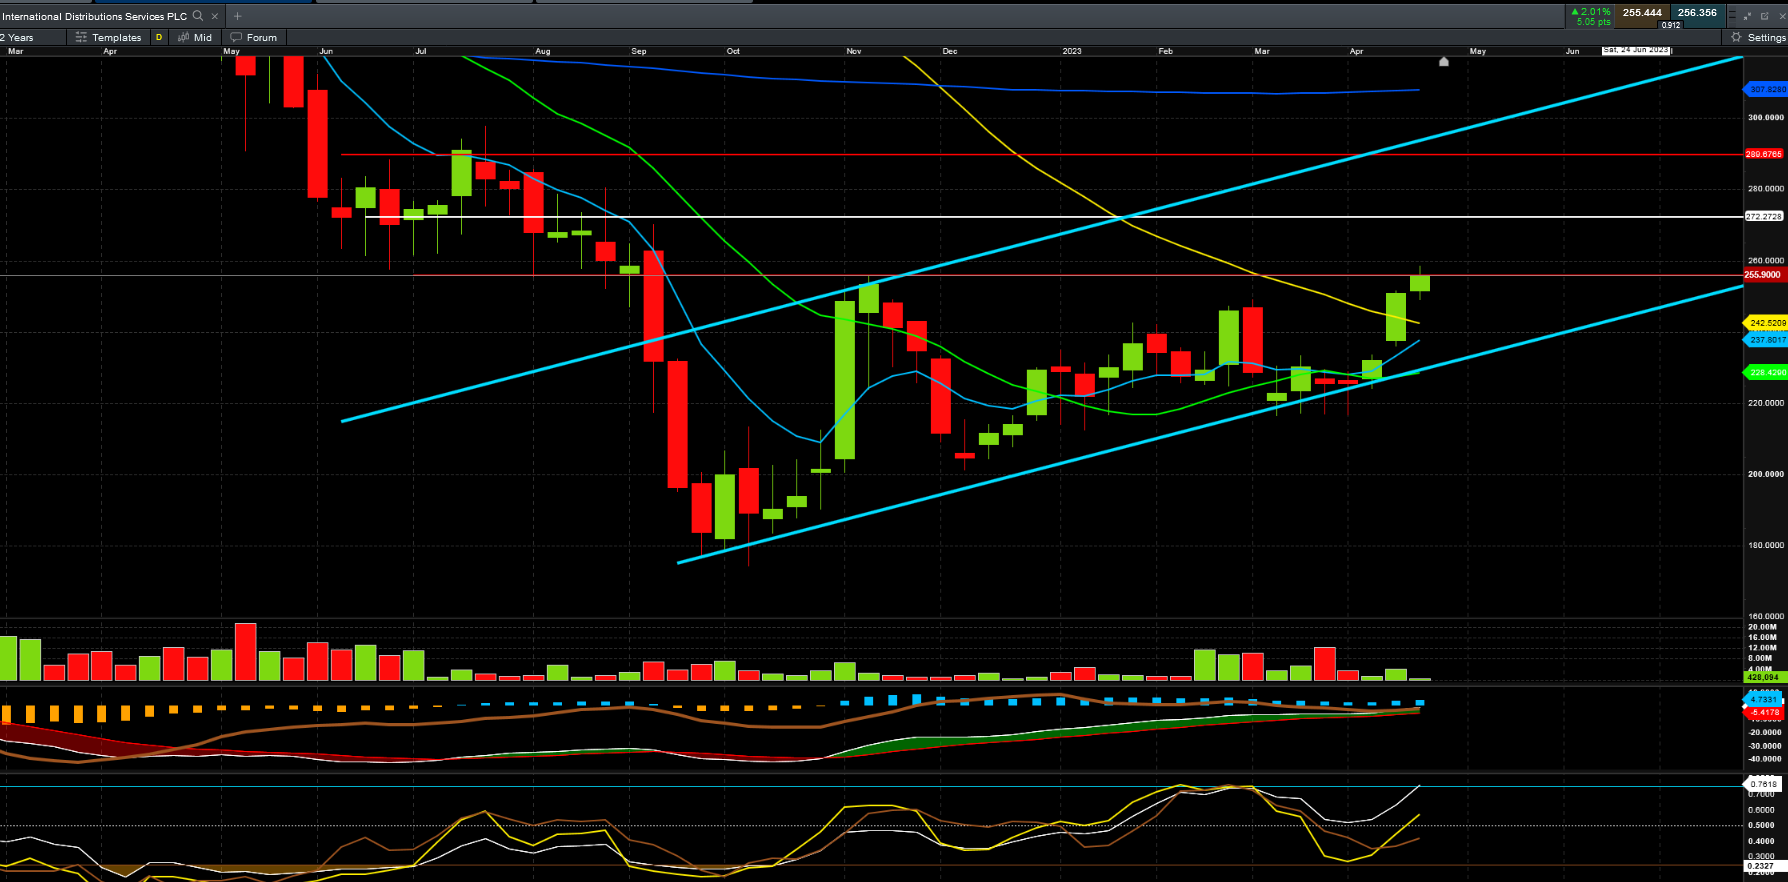Viewport: 1788px width, 882px height.
Task: Click the tallest red volume bar
Action: point(245,652)
